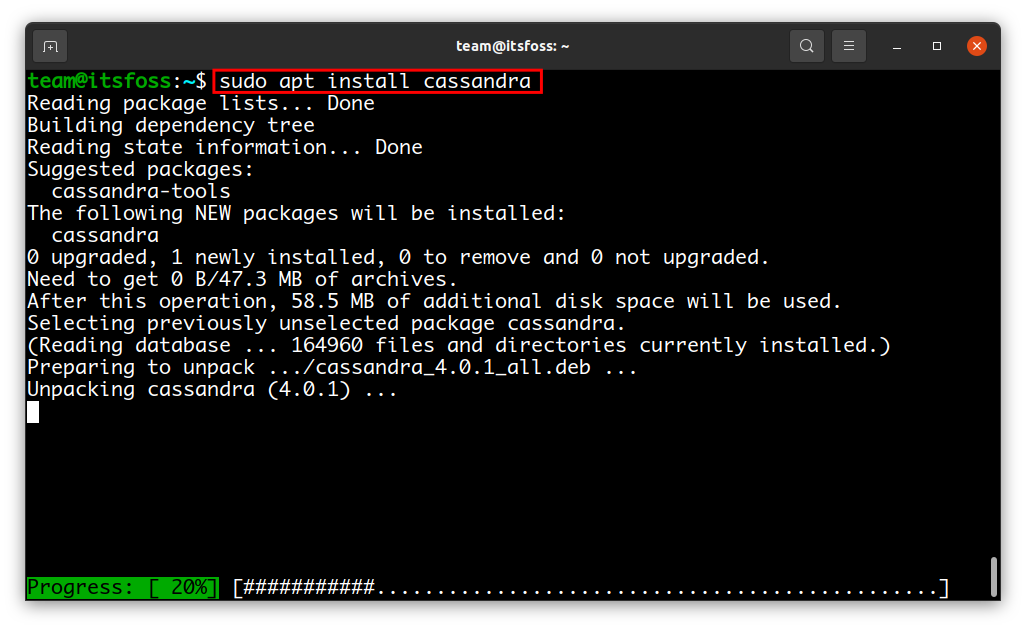Click the terminal scrollbar handle
The height and width of the screenshot is (629, 1026).
pyautogui.click(x=993, y=577)
